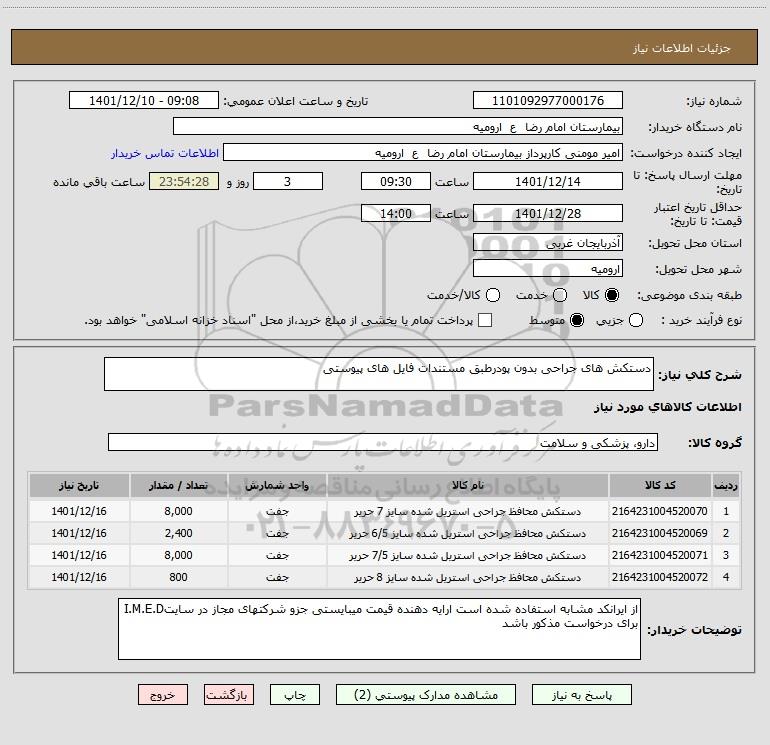Click buyer organization name field

398,126
